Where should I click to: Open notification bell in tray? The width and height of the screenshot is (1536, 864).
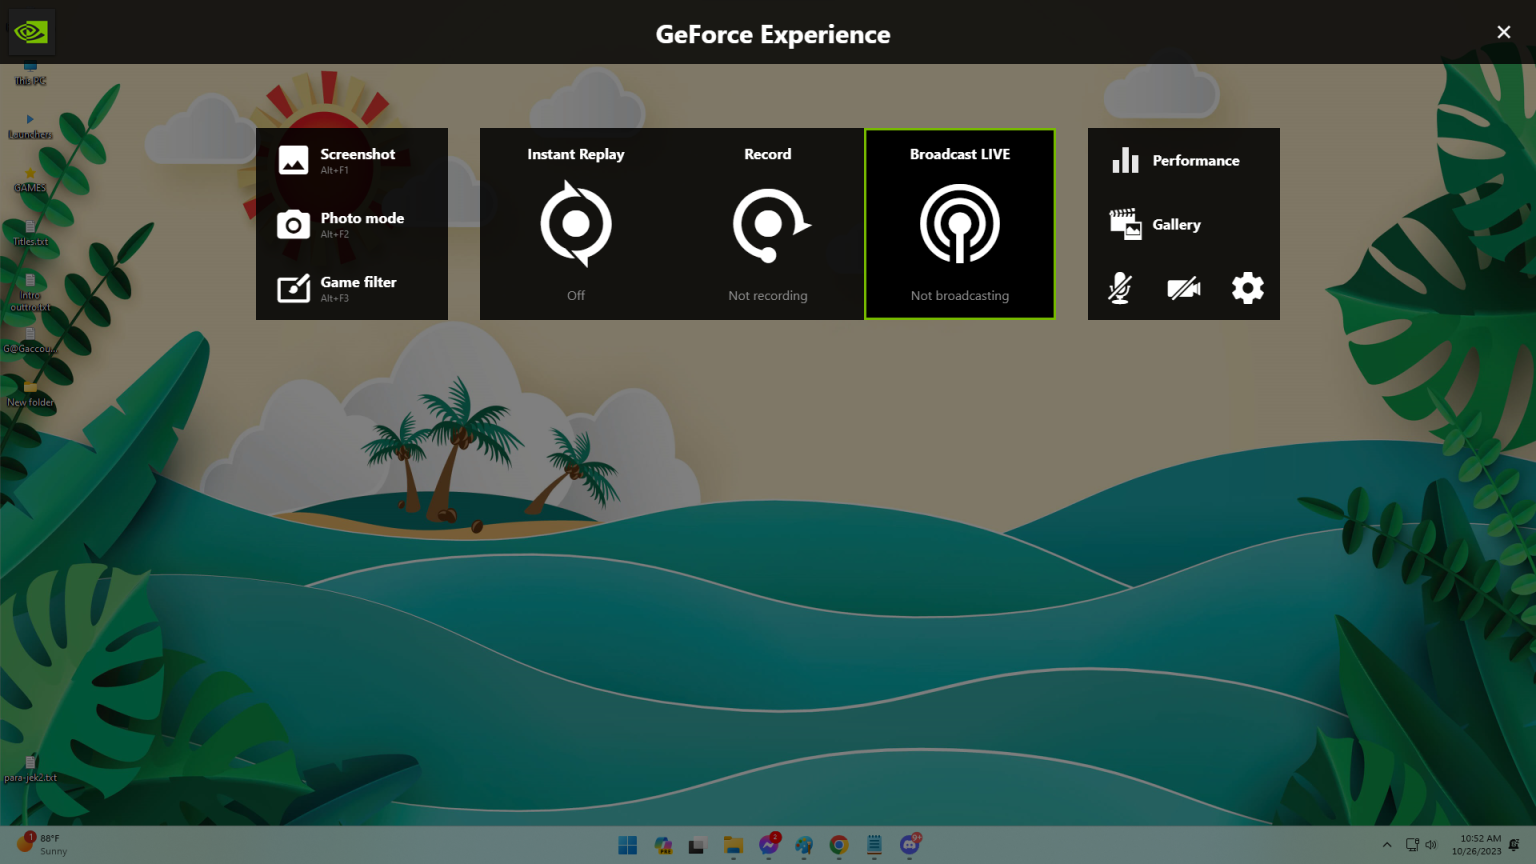[x=1514, y=845]
